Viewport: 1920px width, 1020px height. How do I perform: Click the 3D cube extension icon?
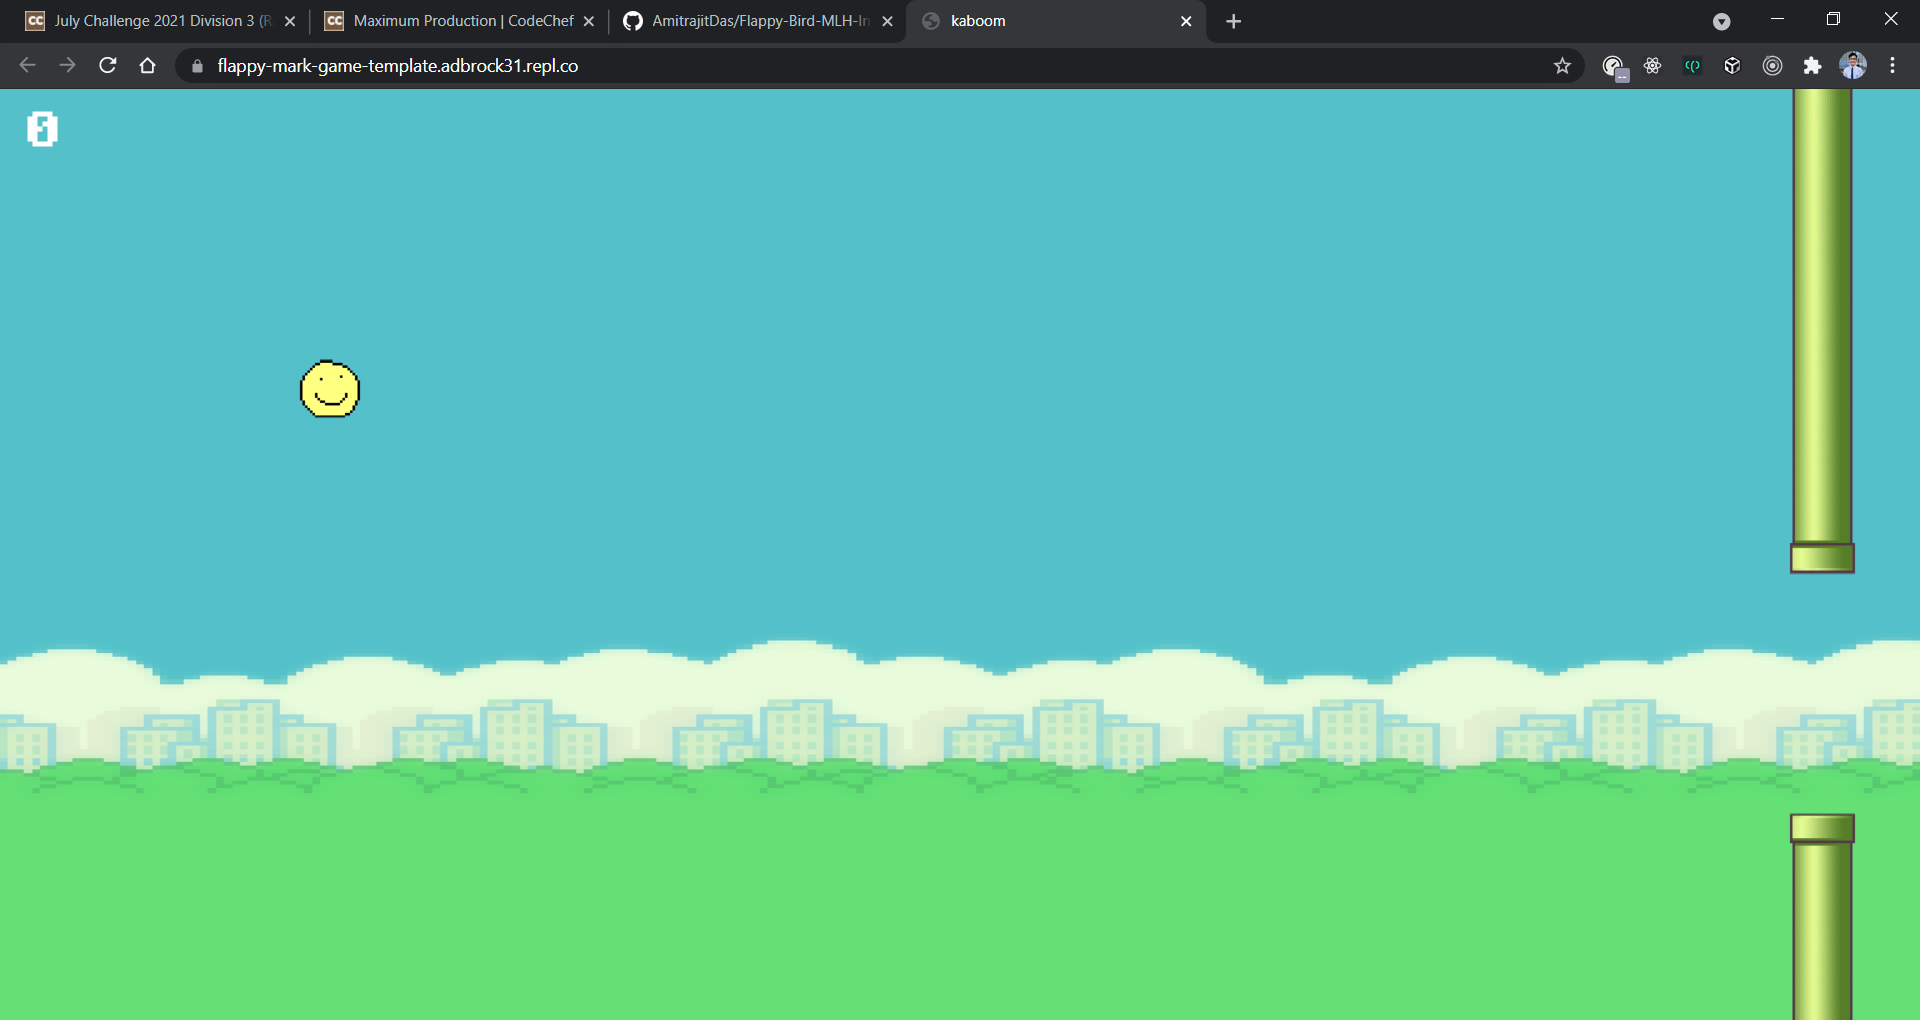(1732, 66)
